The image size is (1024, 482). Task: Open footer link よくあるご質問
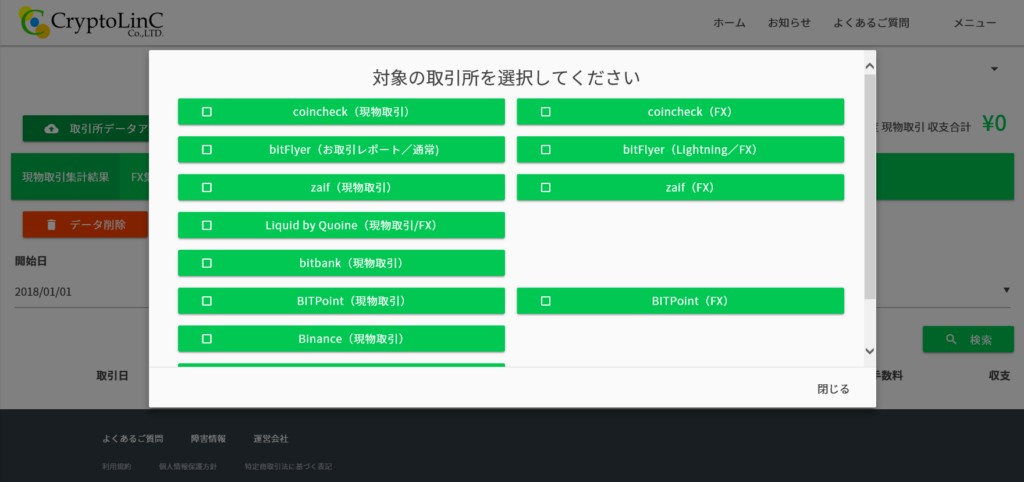(x=133, y=439)
